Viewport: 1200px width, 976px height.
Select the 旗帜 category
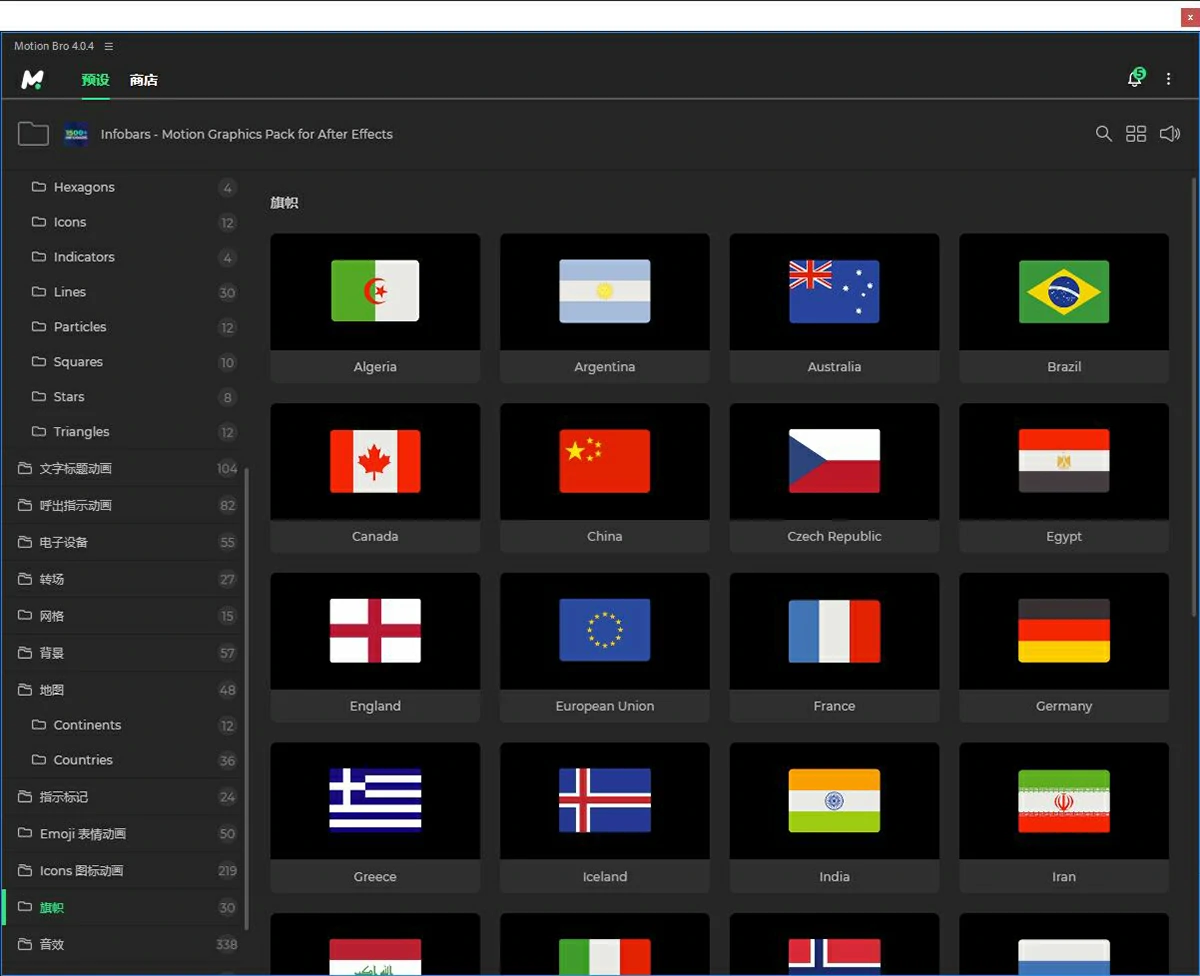[124, 908]
